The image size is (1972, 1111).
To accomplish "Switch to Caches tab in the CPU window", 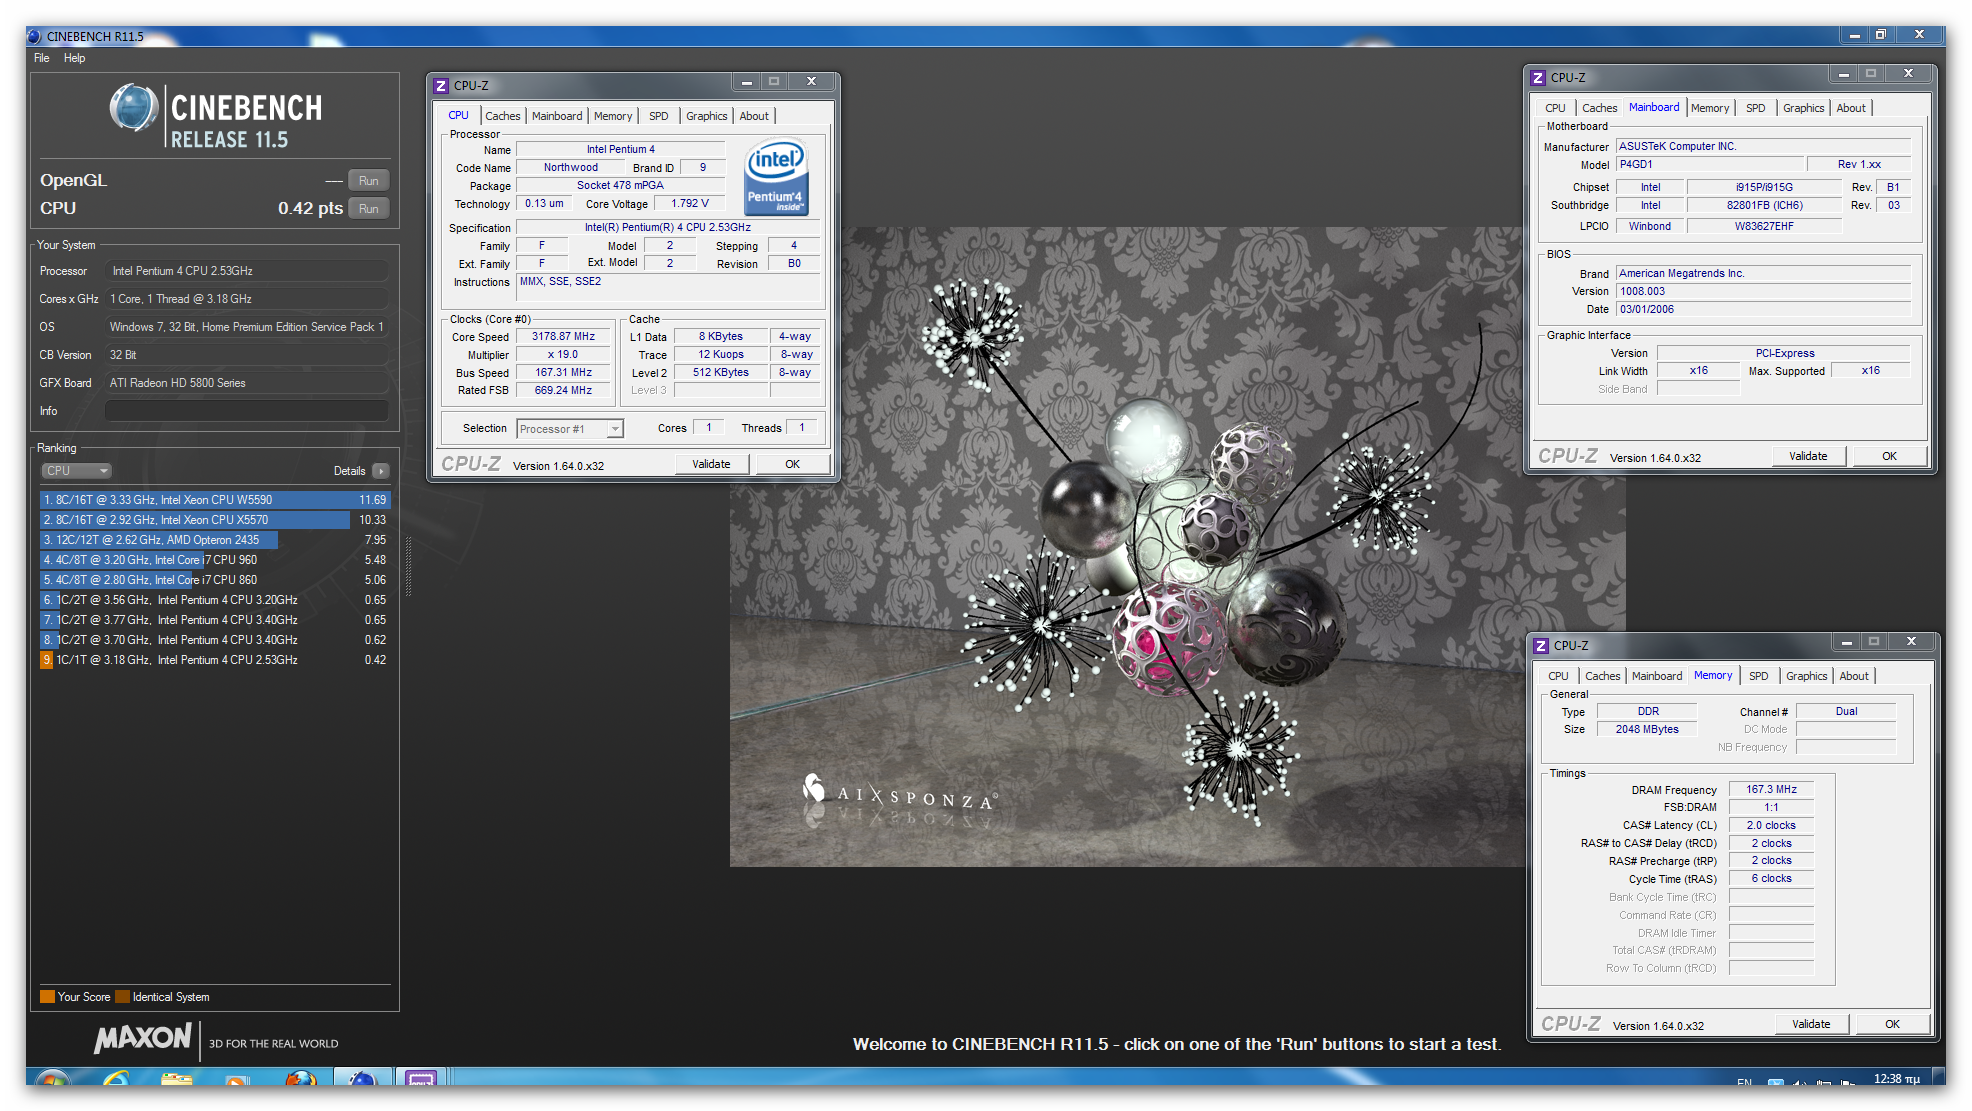I will pos(503,116).
